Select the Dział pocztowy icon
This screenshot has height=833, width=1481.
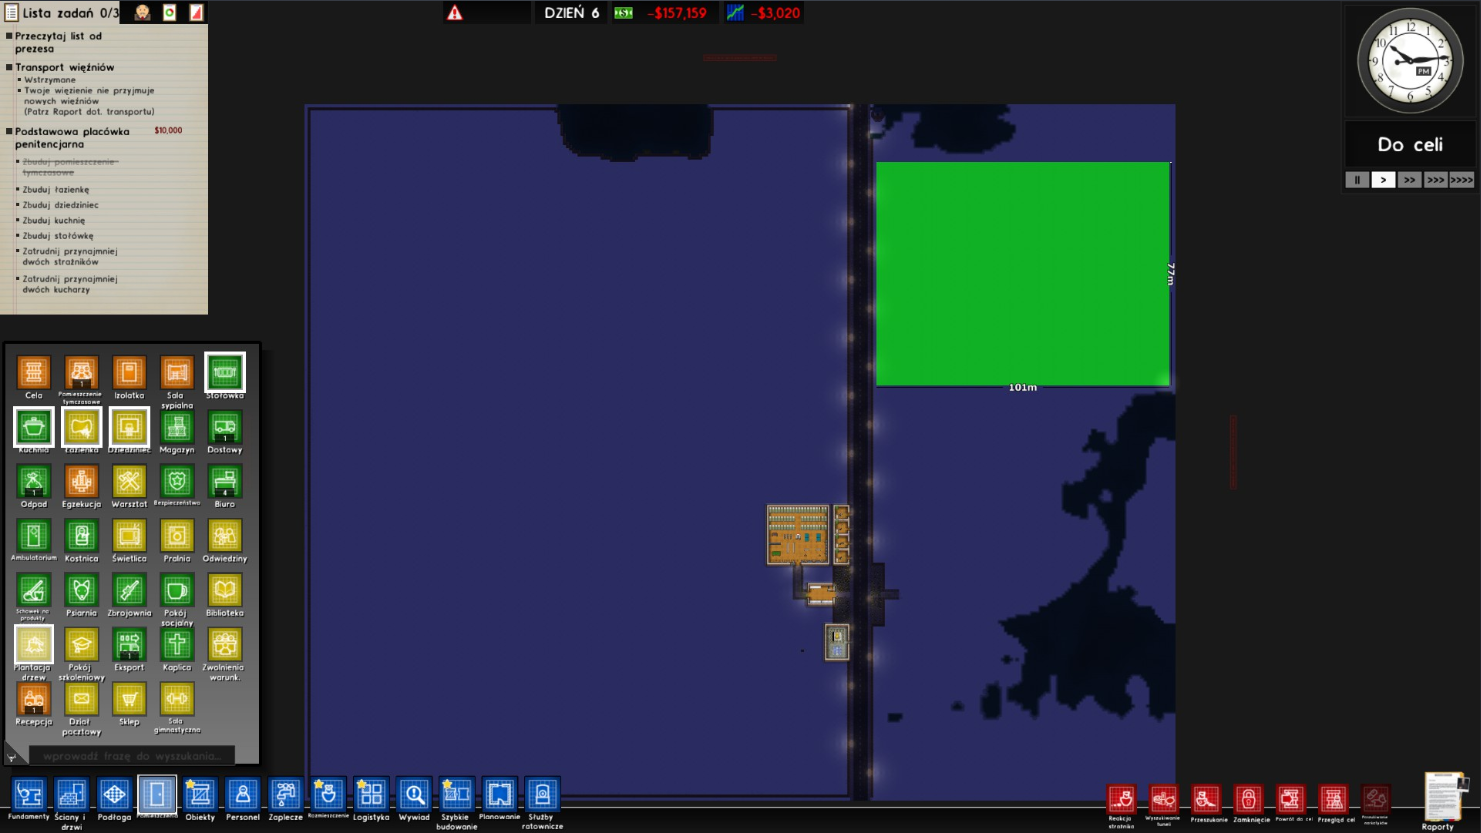point(81,699)
